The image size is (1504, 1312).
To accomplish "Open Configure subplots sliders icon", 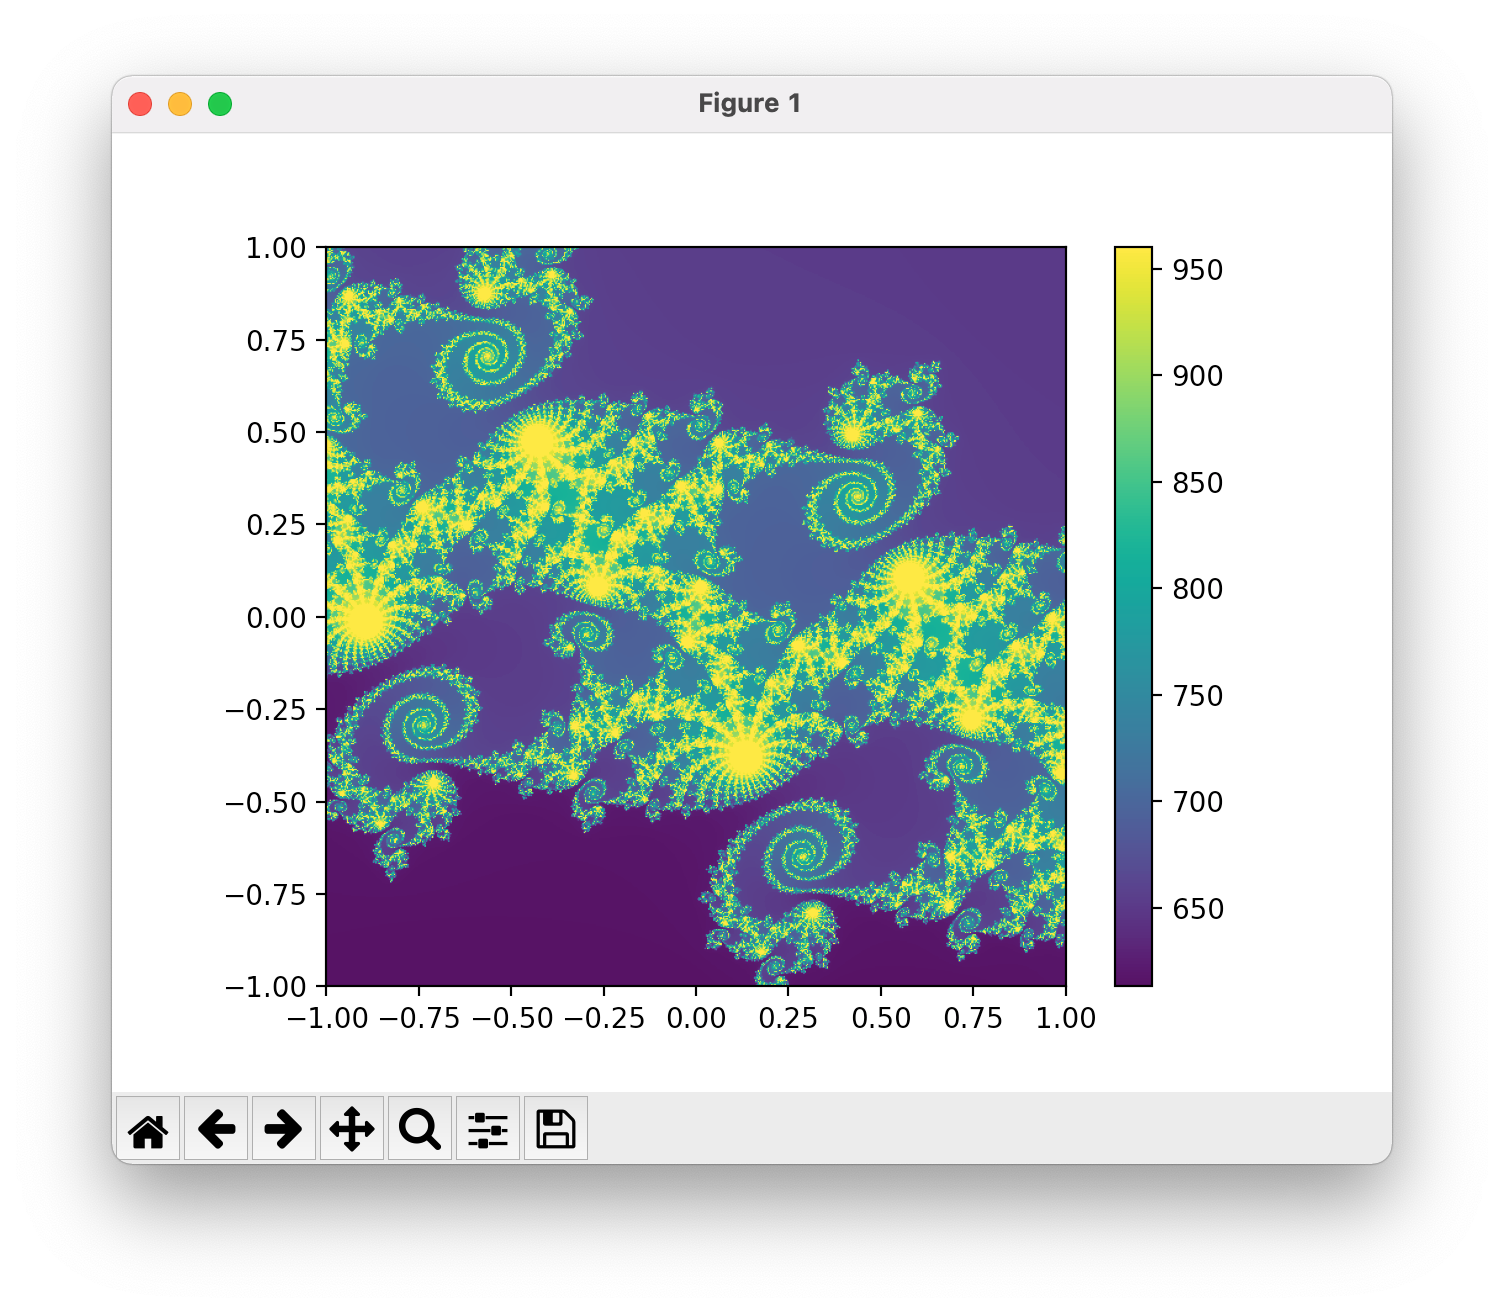I will point(488,1129).
